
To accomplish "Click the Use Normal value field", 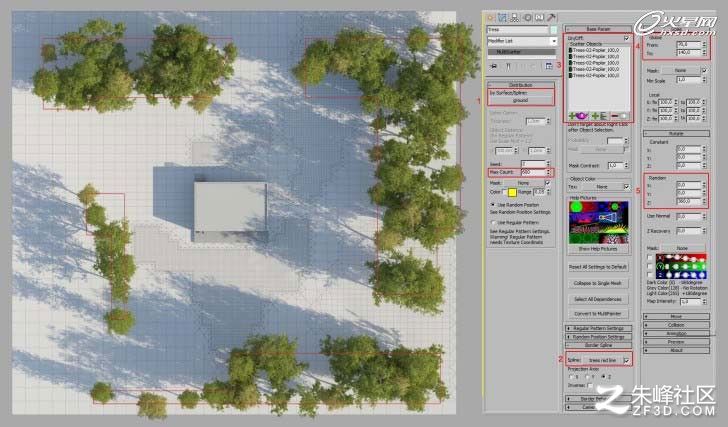I will click(x=689, y=216).
